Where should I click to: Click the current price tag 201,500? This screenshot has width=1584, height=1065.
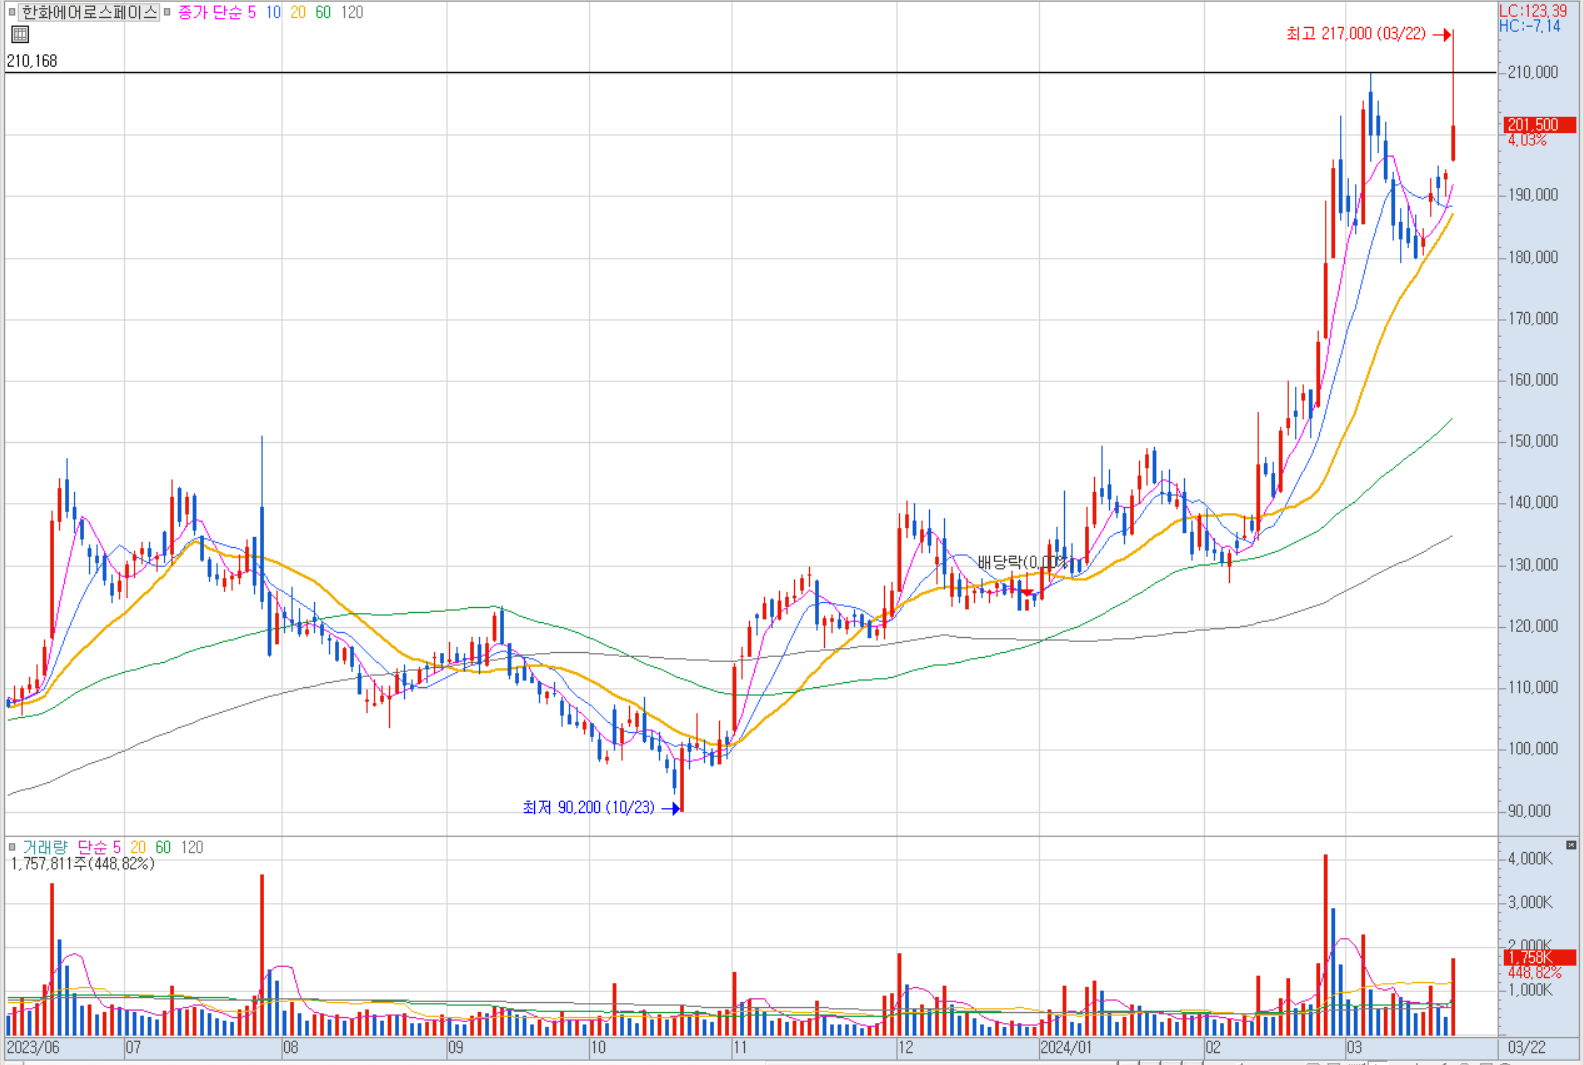point(1540,125)
